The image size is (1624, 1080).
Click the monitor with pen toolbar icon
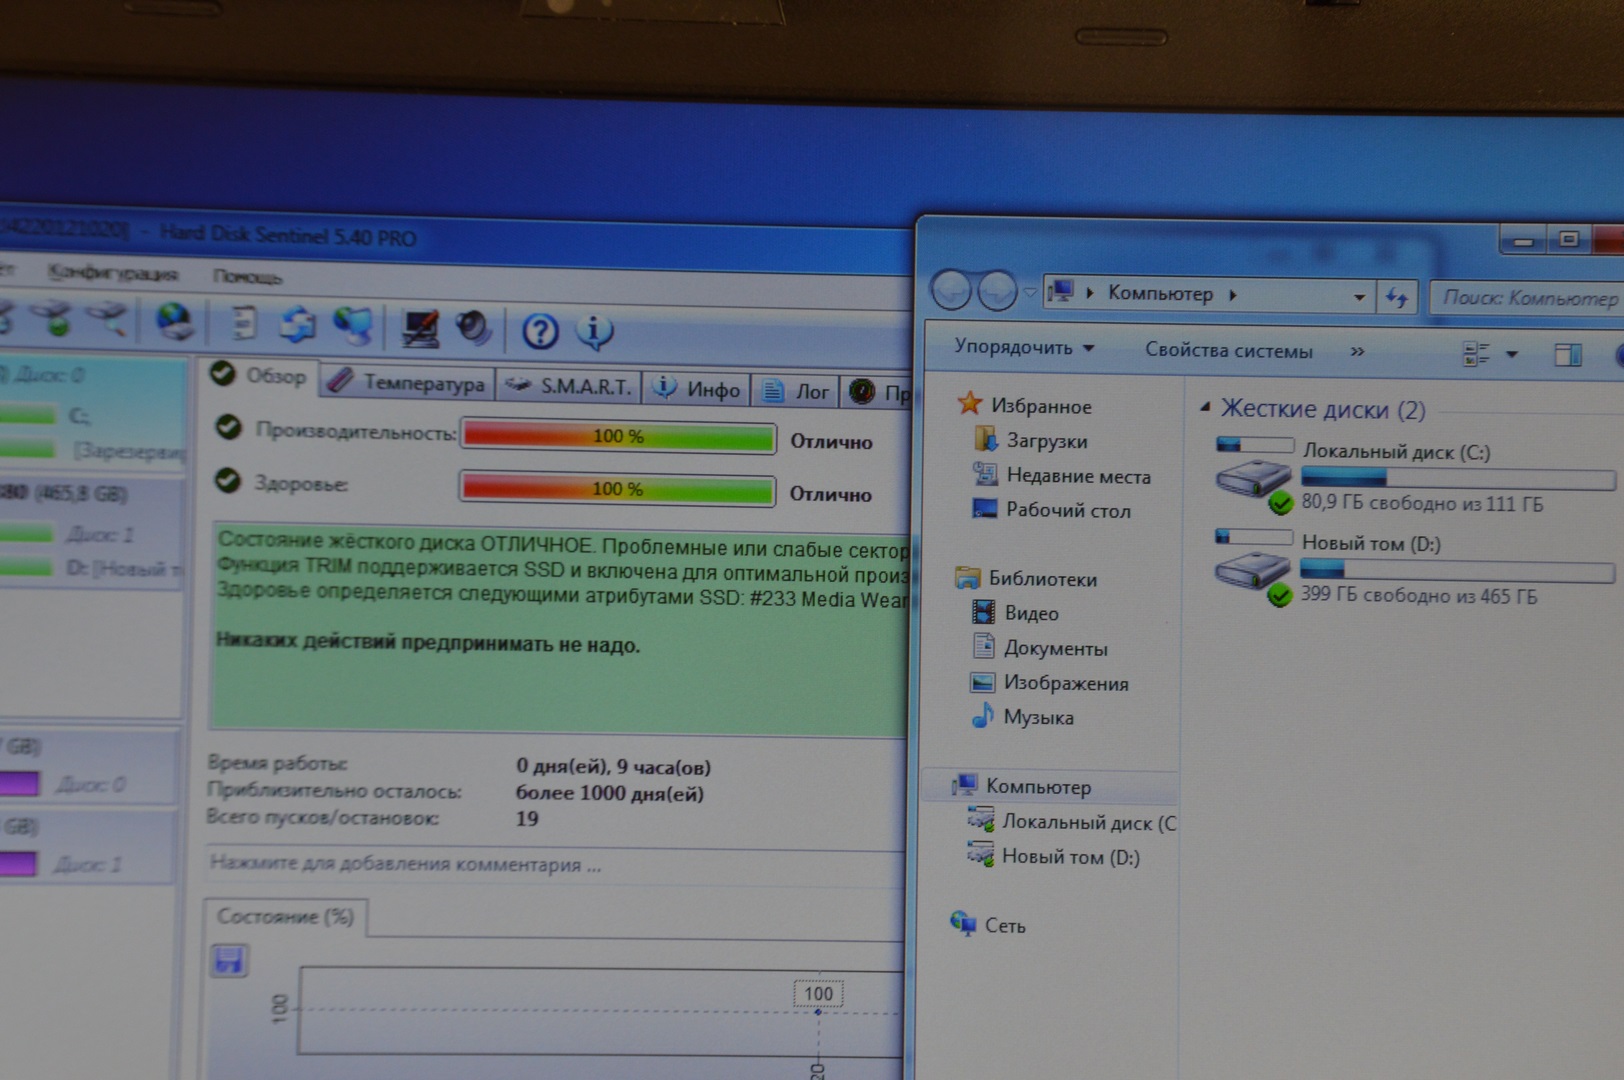420,328
